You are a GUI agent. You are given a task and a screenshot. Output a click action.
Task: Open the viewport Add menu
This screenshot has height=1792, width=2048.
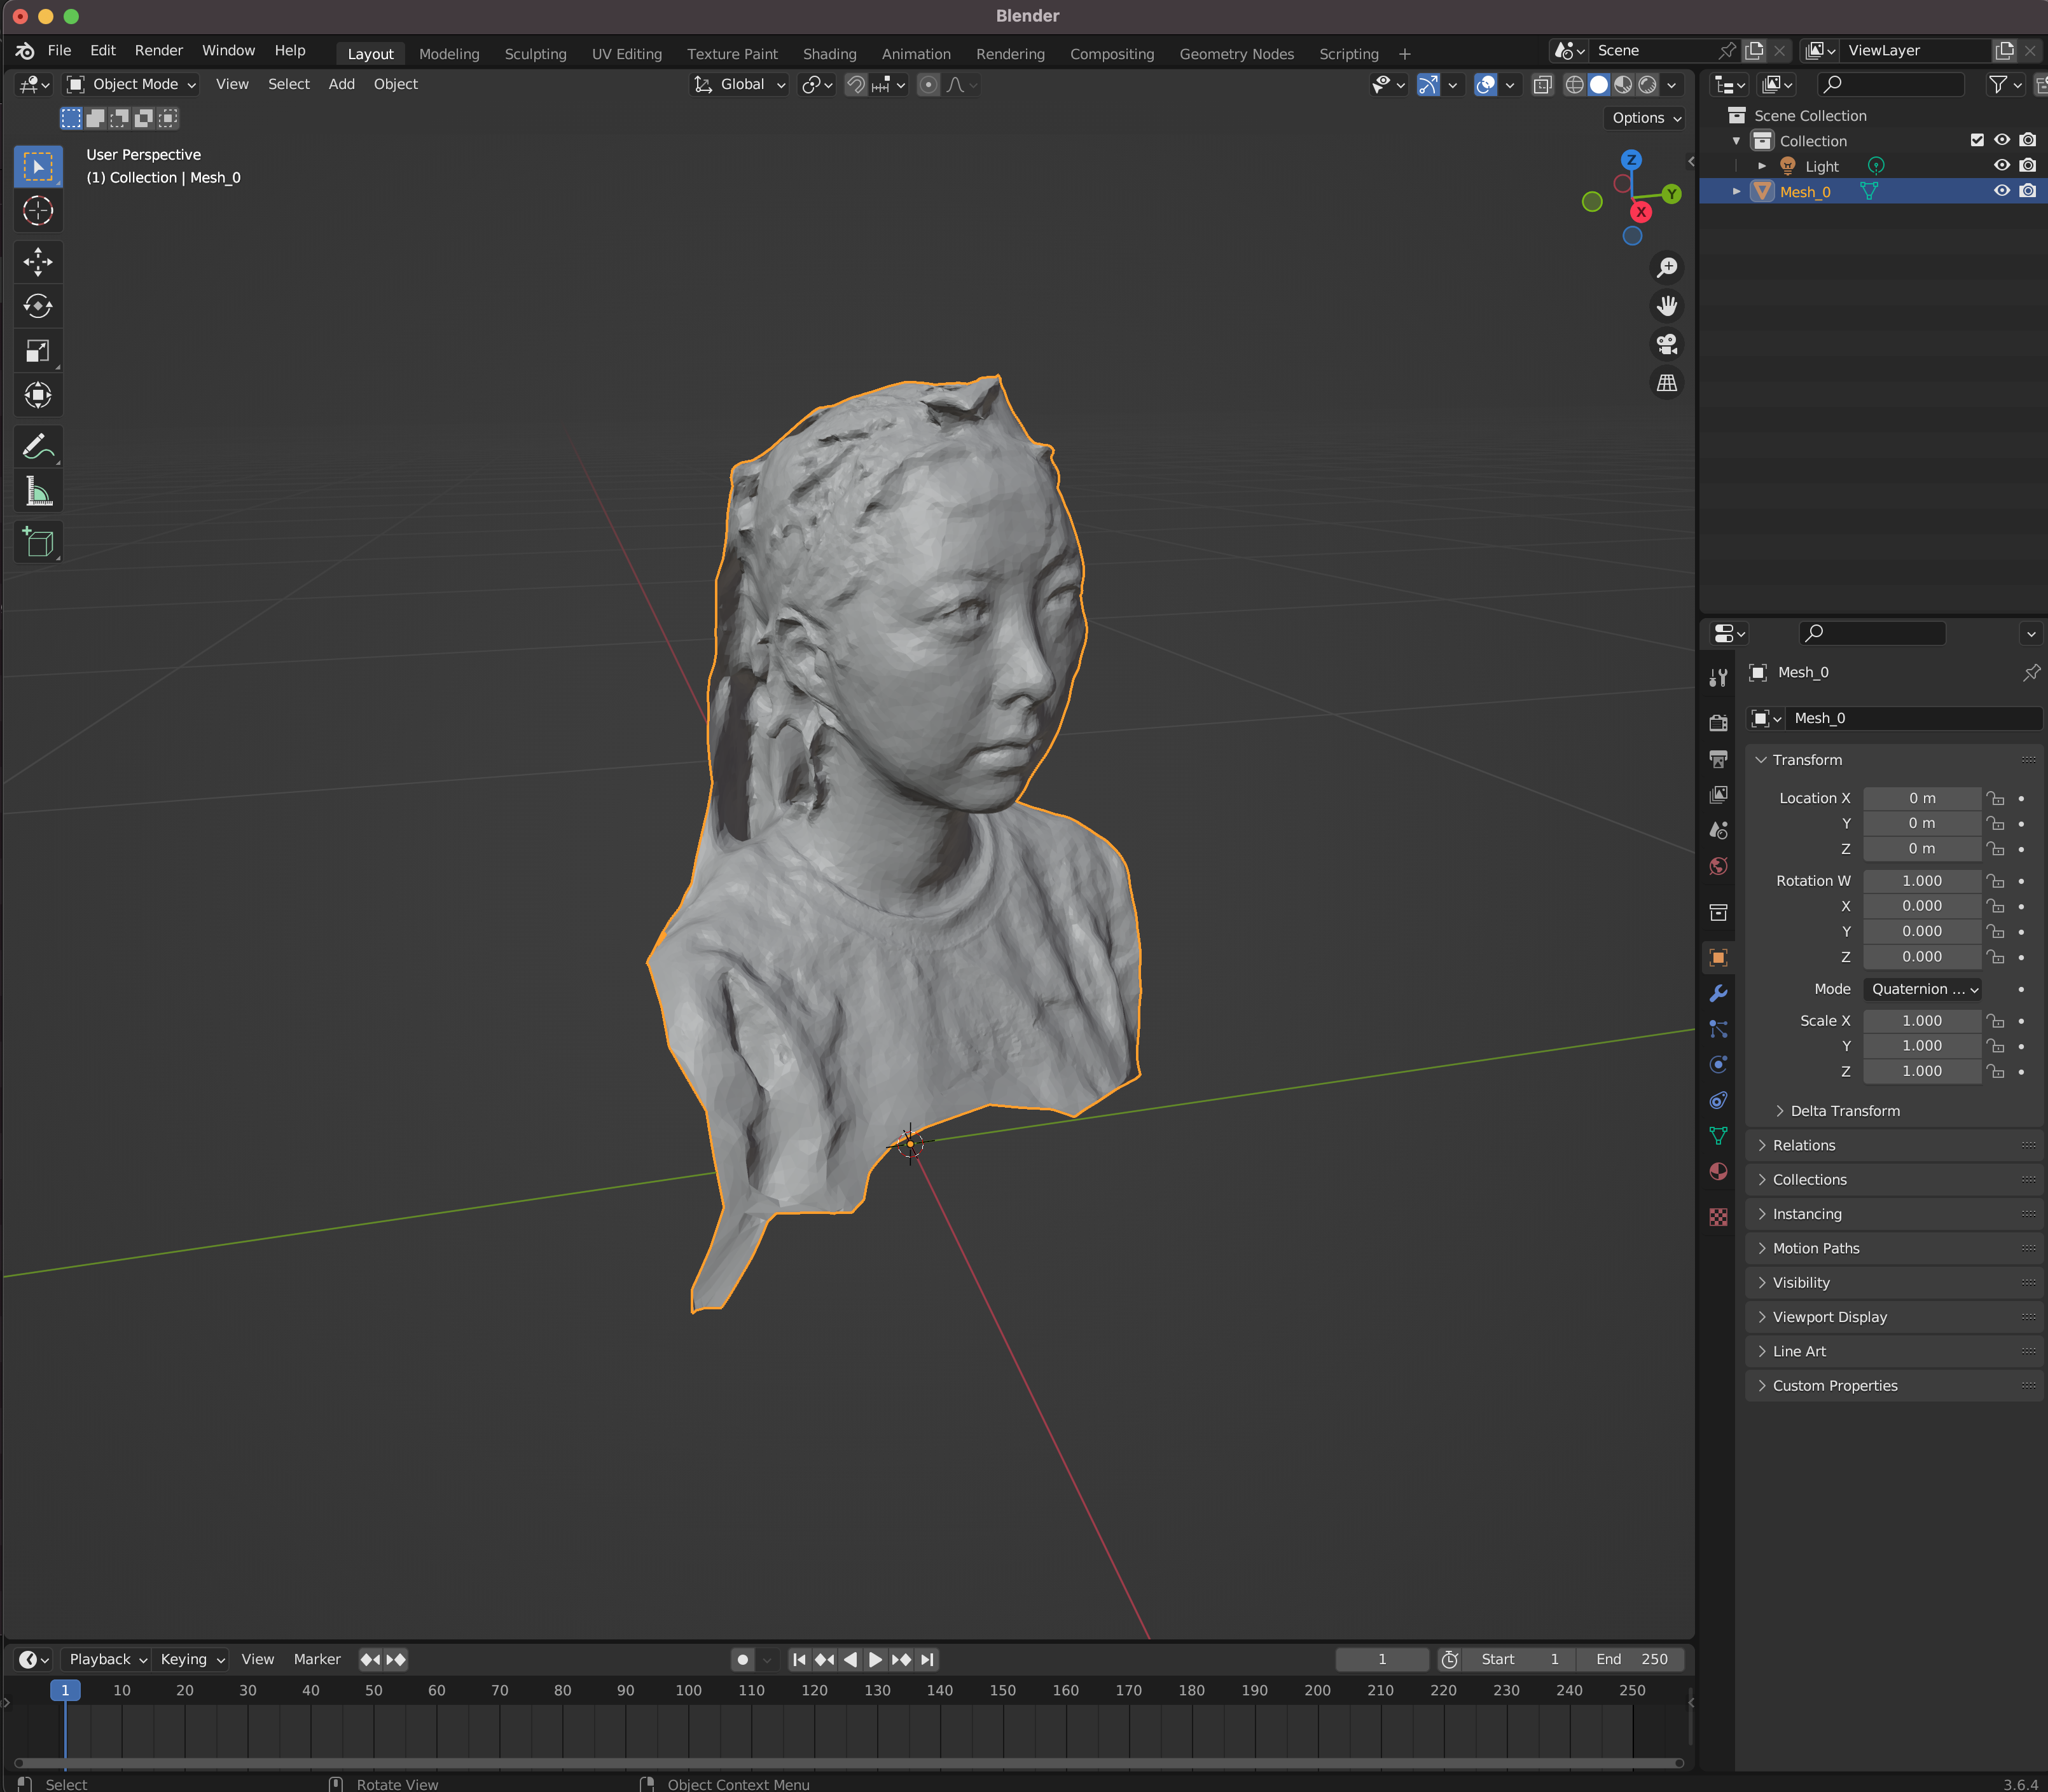(341, 84)
